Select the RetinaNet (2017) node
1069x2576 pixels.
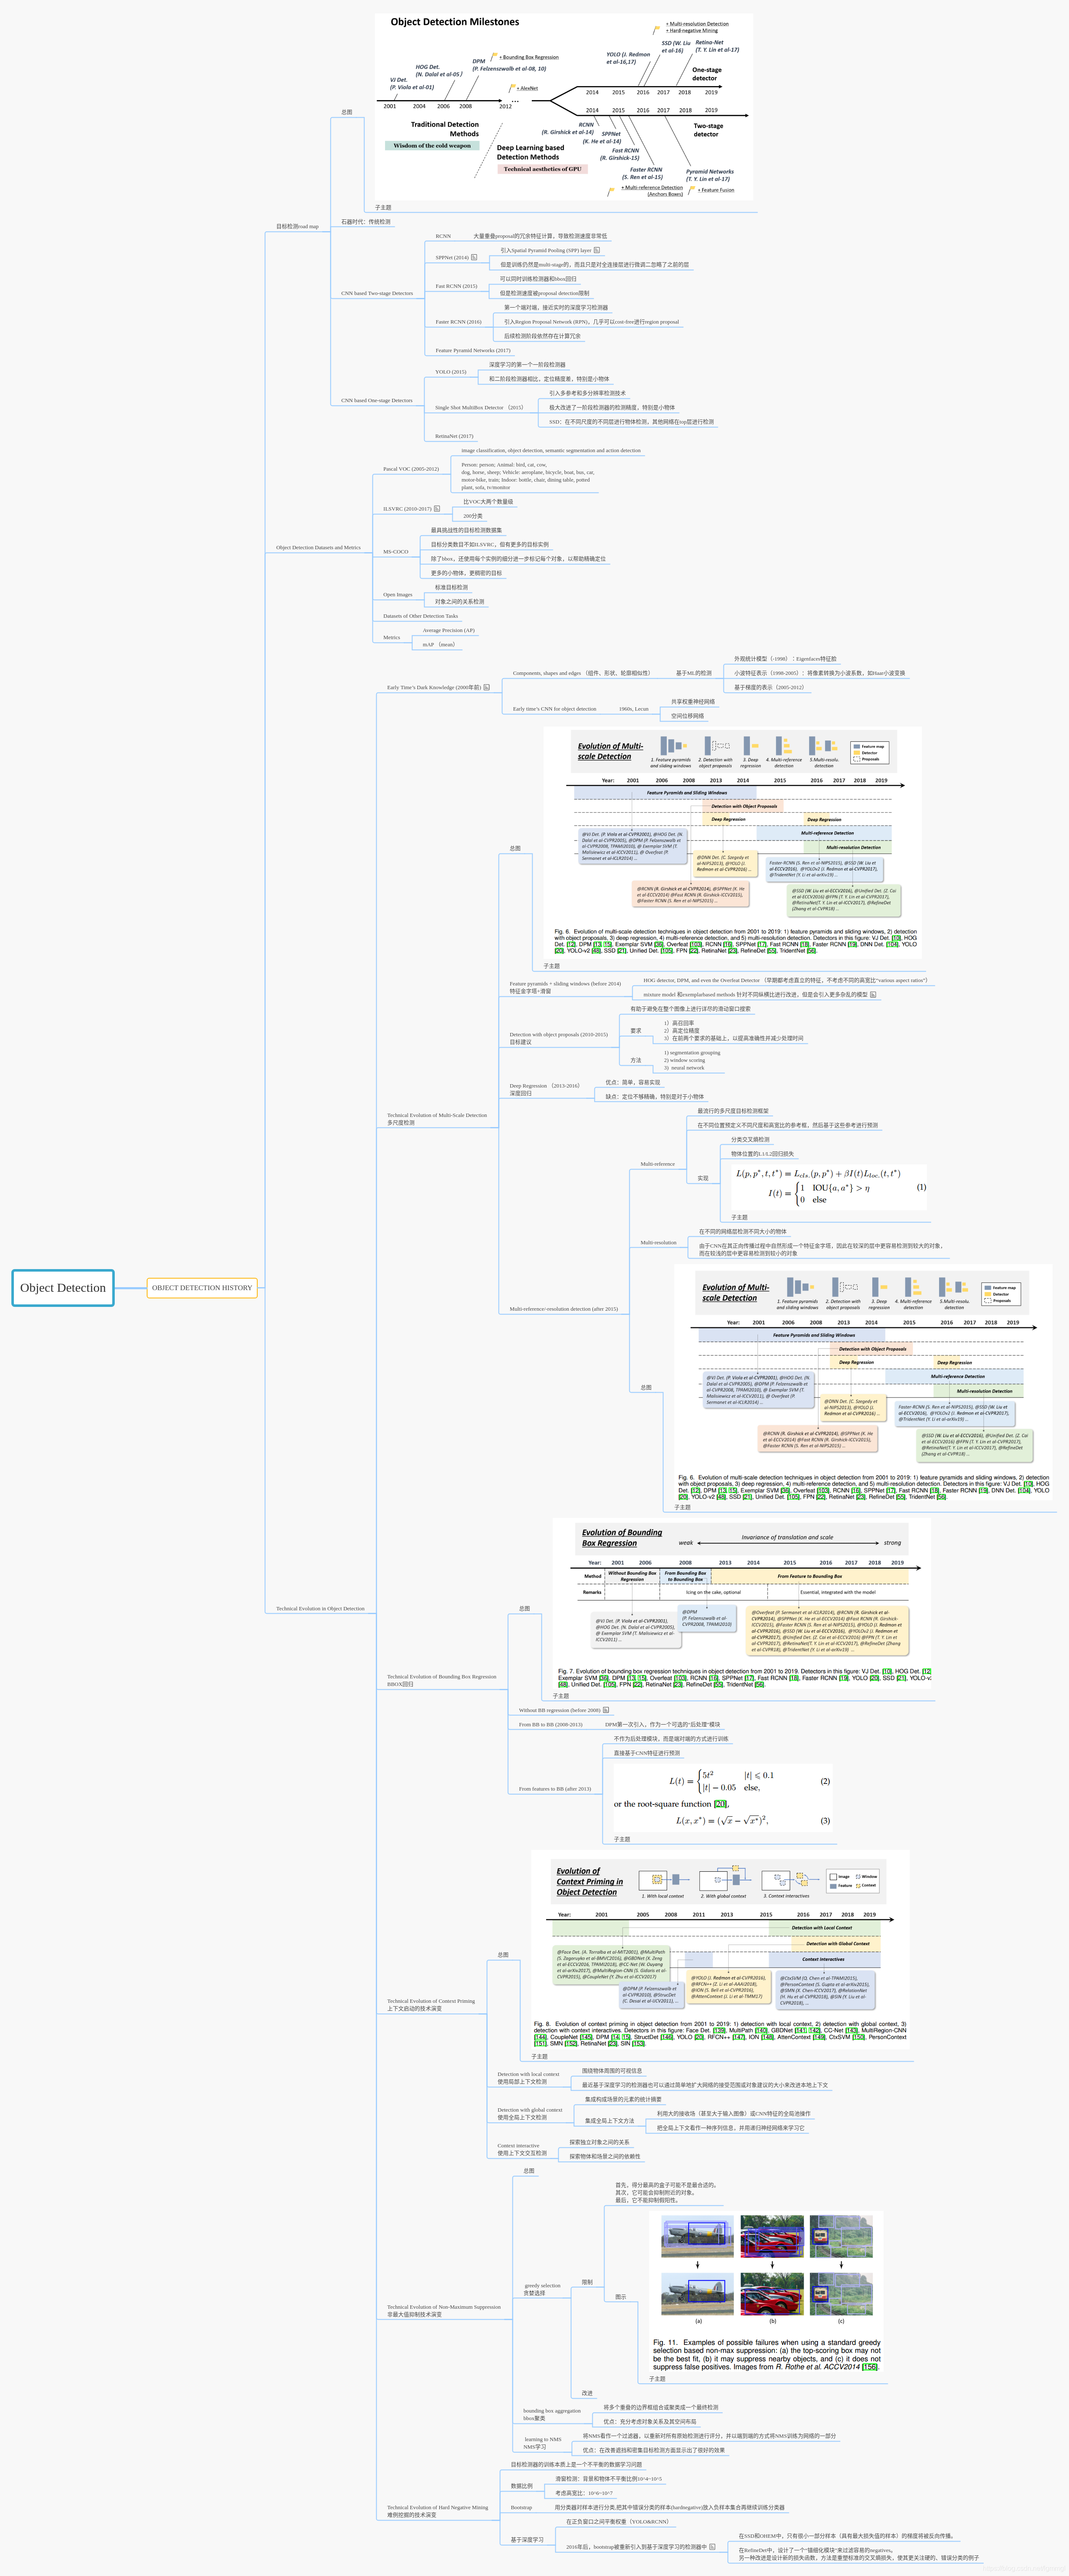pyautogui.click(x=454, y=436)
